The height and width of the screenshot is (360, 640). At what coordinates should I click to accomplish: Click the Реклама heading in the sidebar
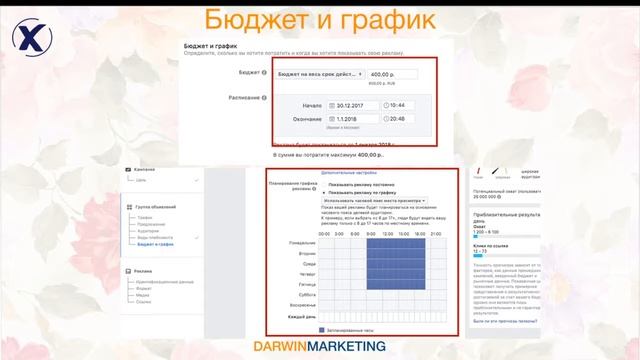143,271
